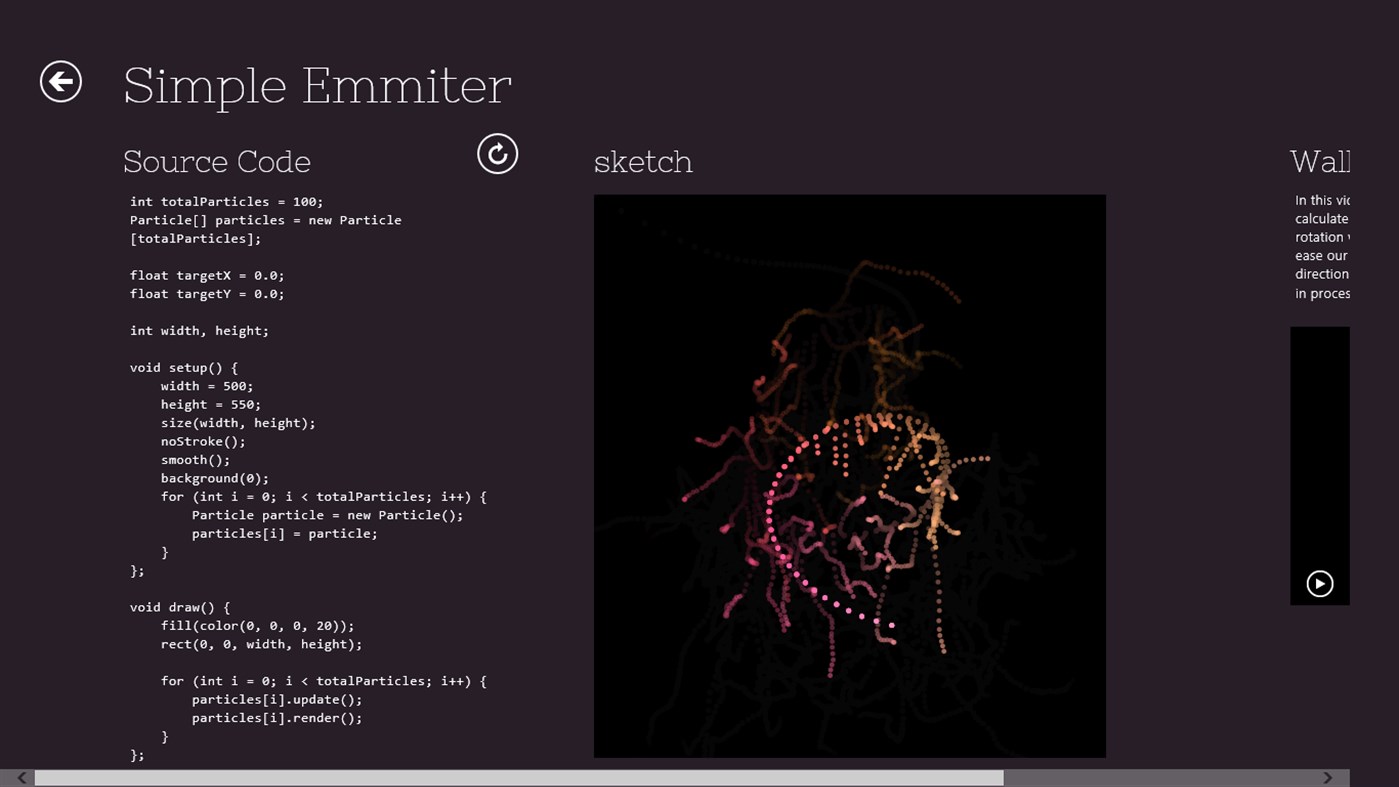1399x787 pixels.
Task: Click the "int totalParticles = 100;" code line
Action: click(226, 202)
